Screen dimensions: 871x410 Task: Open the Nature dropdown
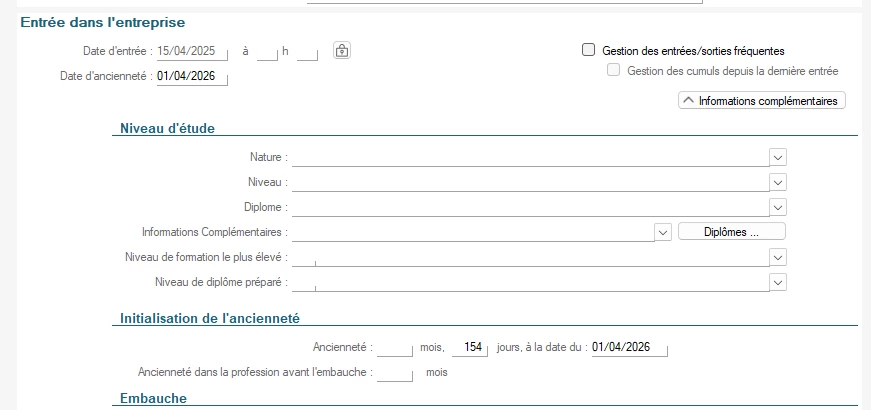(x=778, y=157)
